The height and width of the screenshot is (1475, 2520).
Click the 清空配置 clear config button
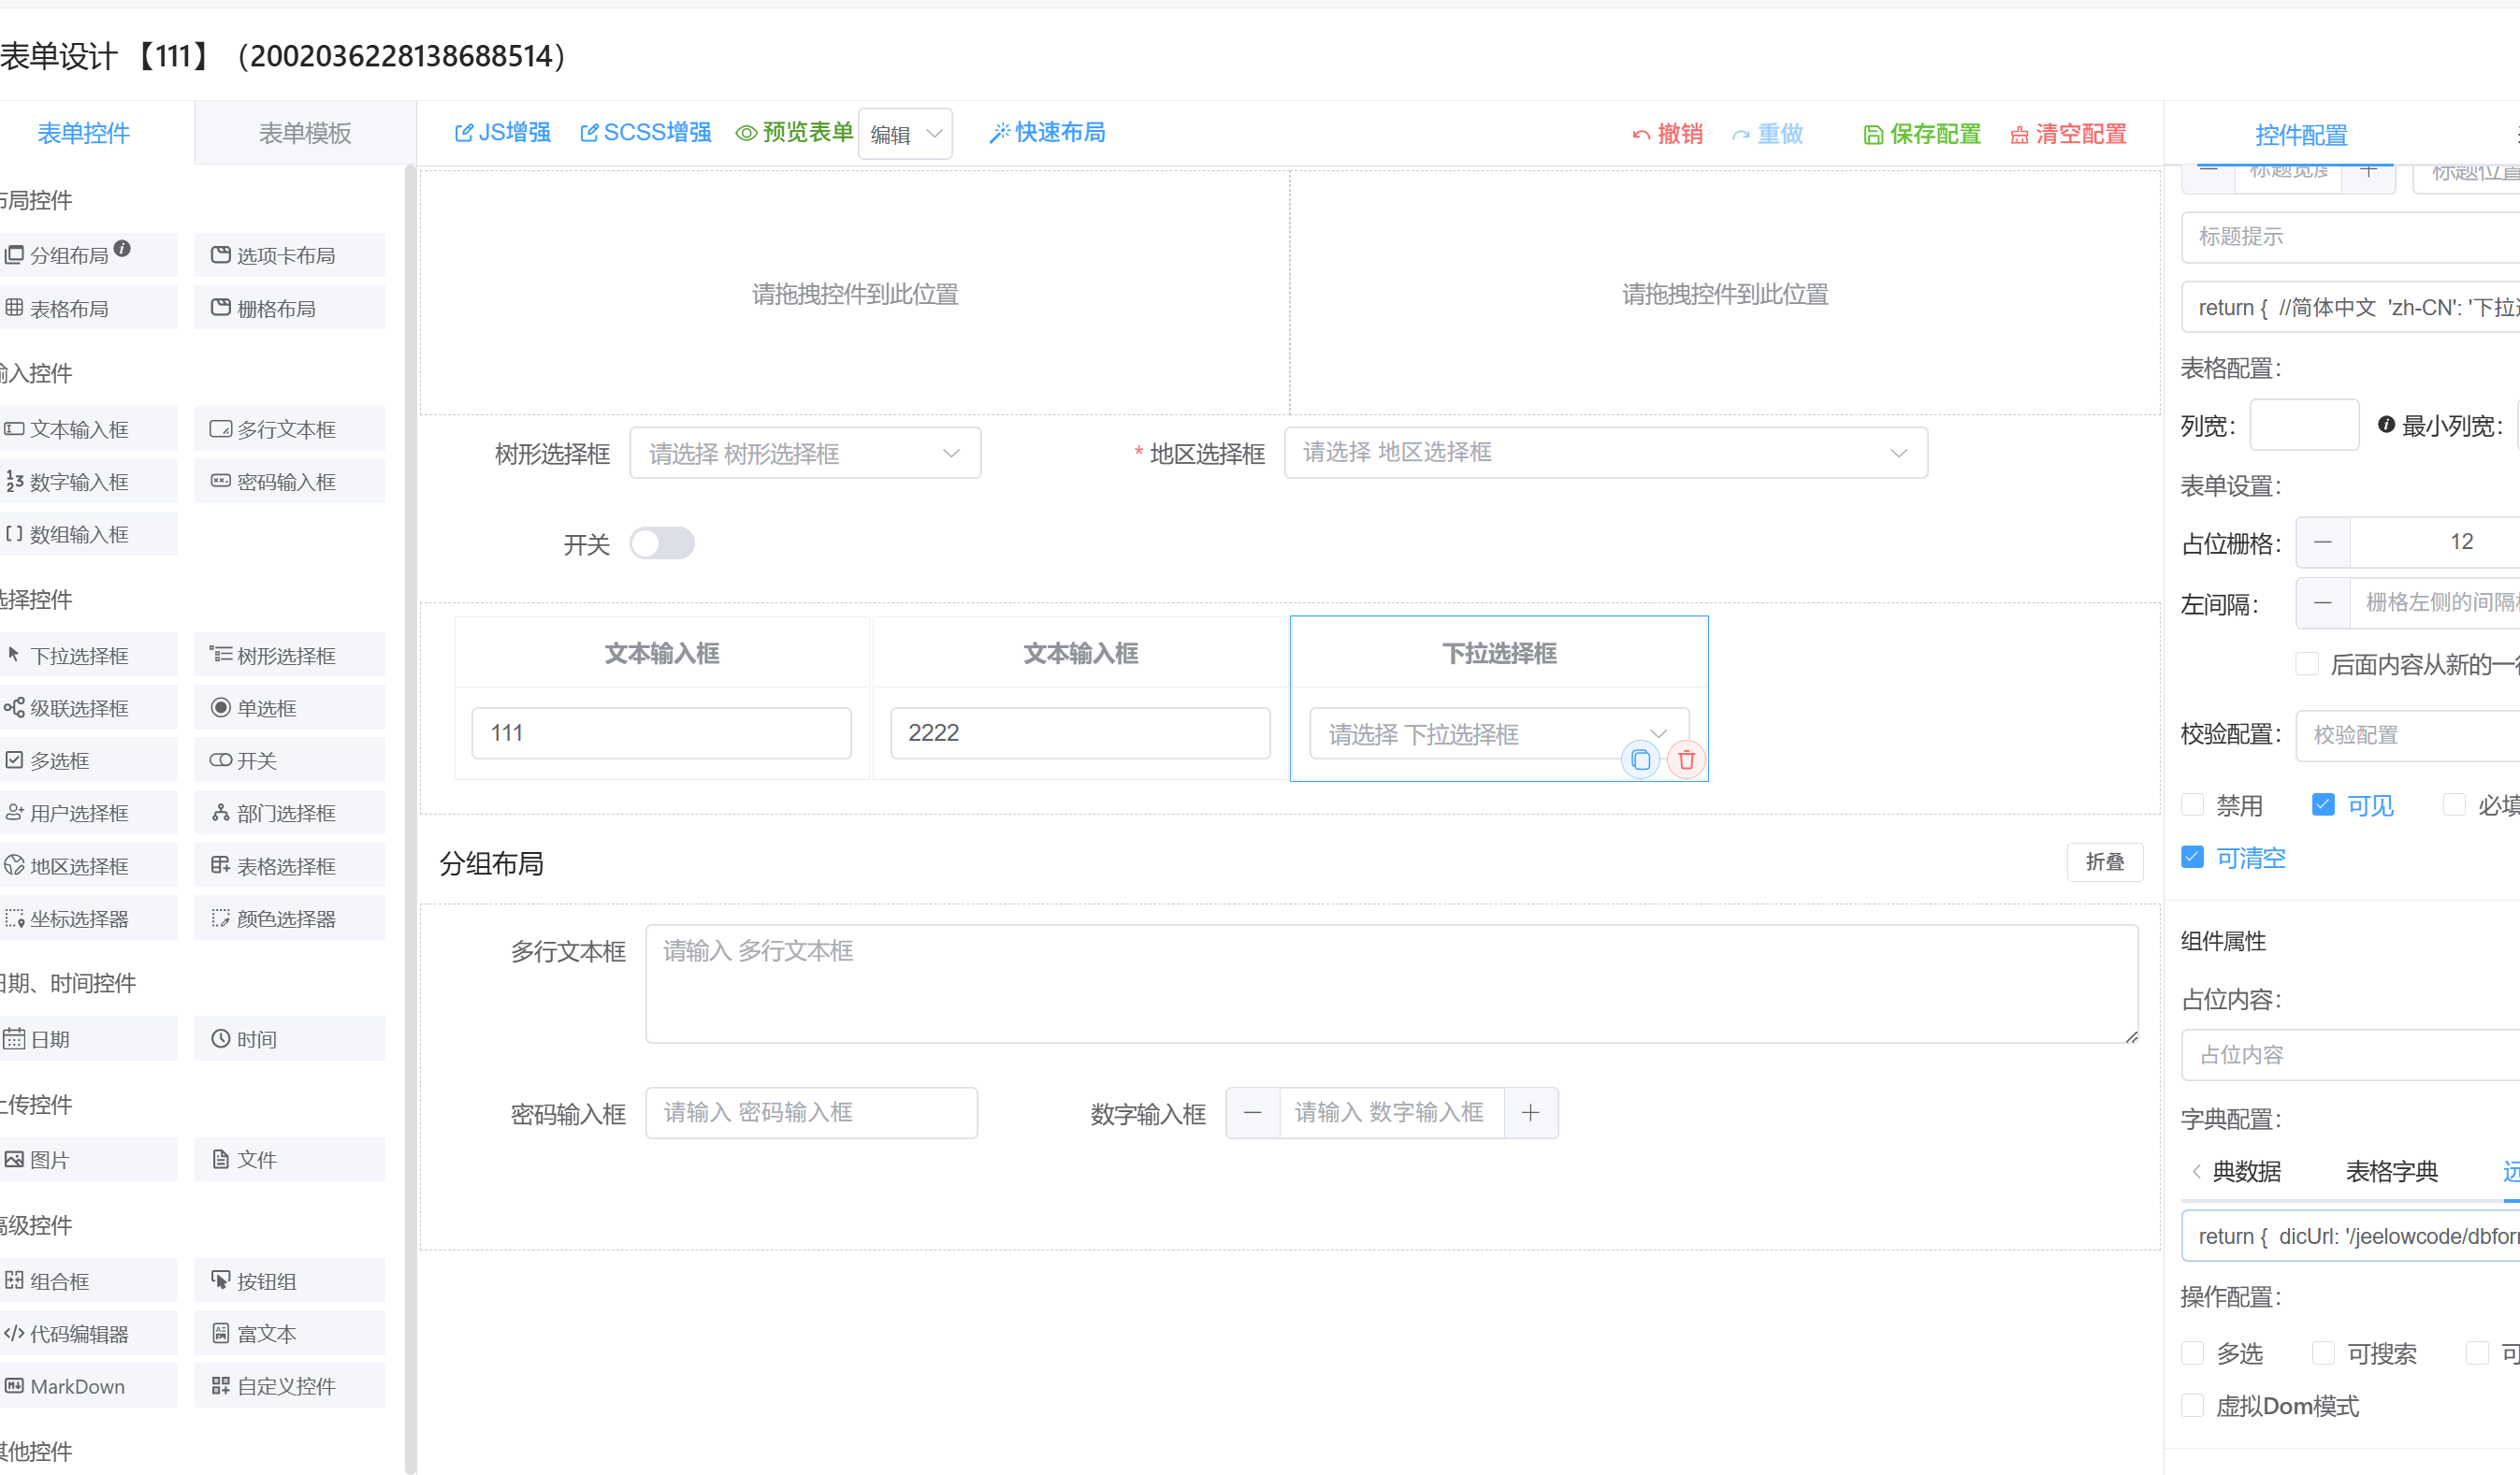[x=2068, y=134]
